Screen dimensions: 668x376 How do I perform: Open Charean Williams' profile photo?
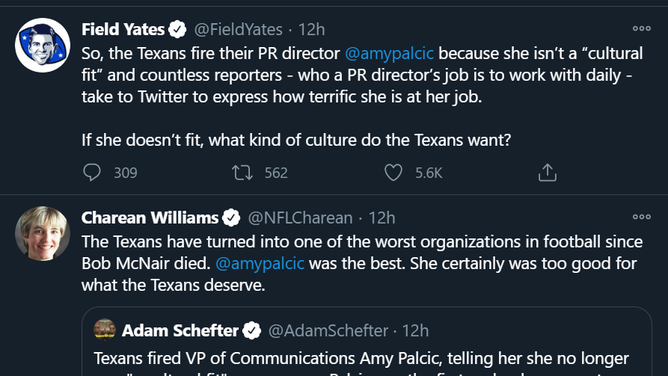[x=43, y=233]
